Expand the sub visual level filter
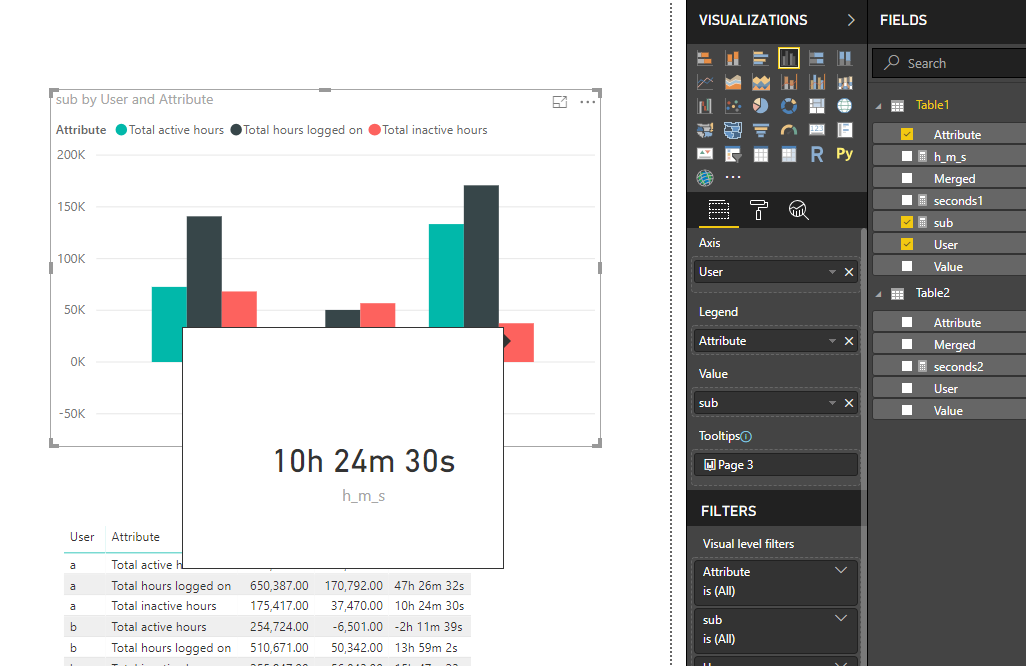This screenshot has width=1026, height=666. (841, 618)
